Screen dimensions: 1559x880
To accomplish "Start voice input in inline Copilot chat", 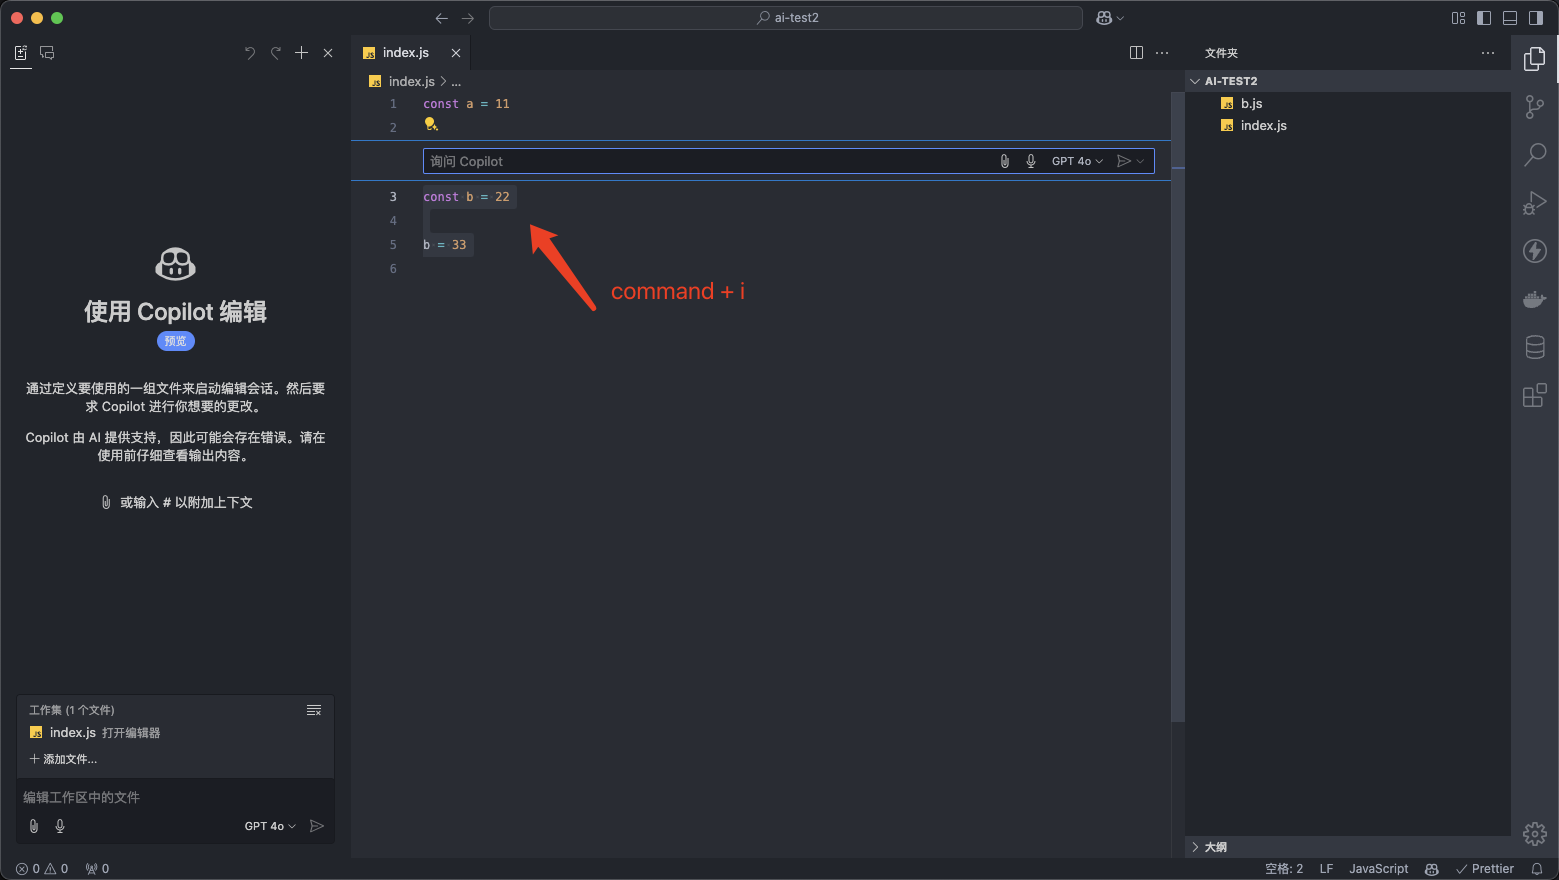I will tap(1031, 161).
